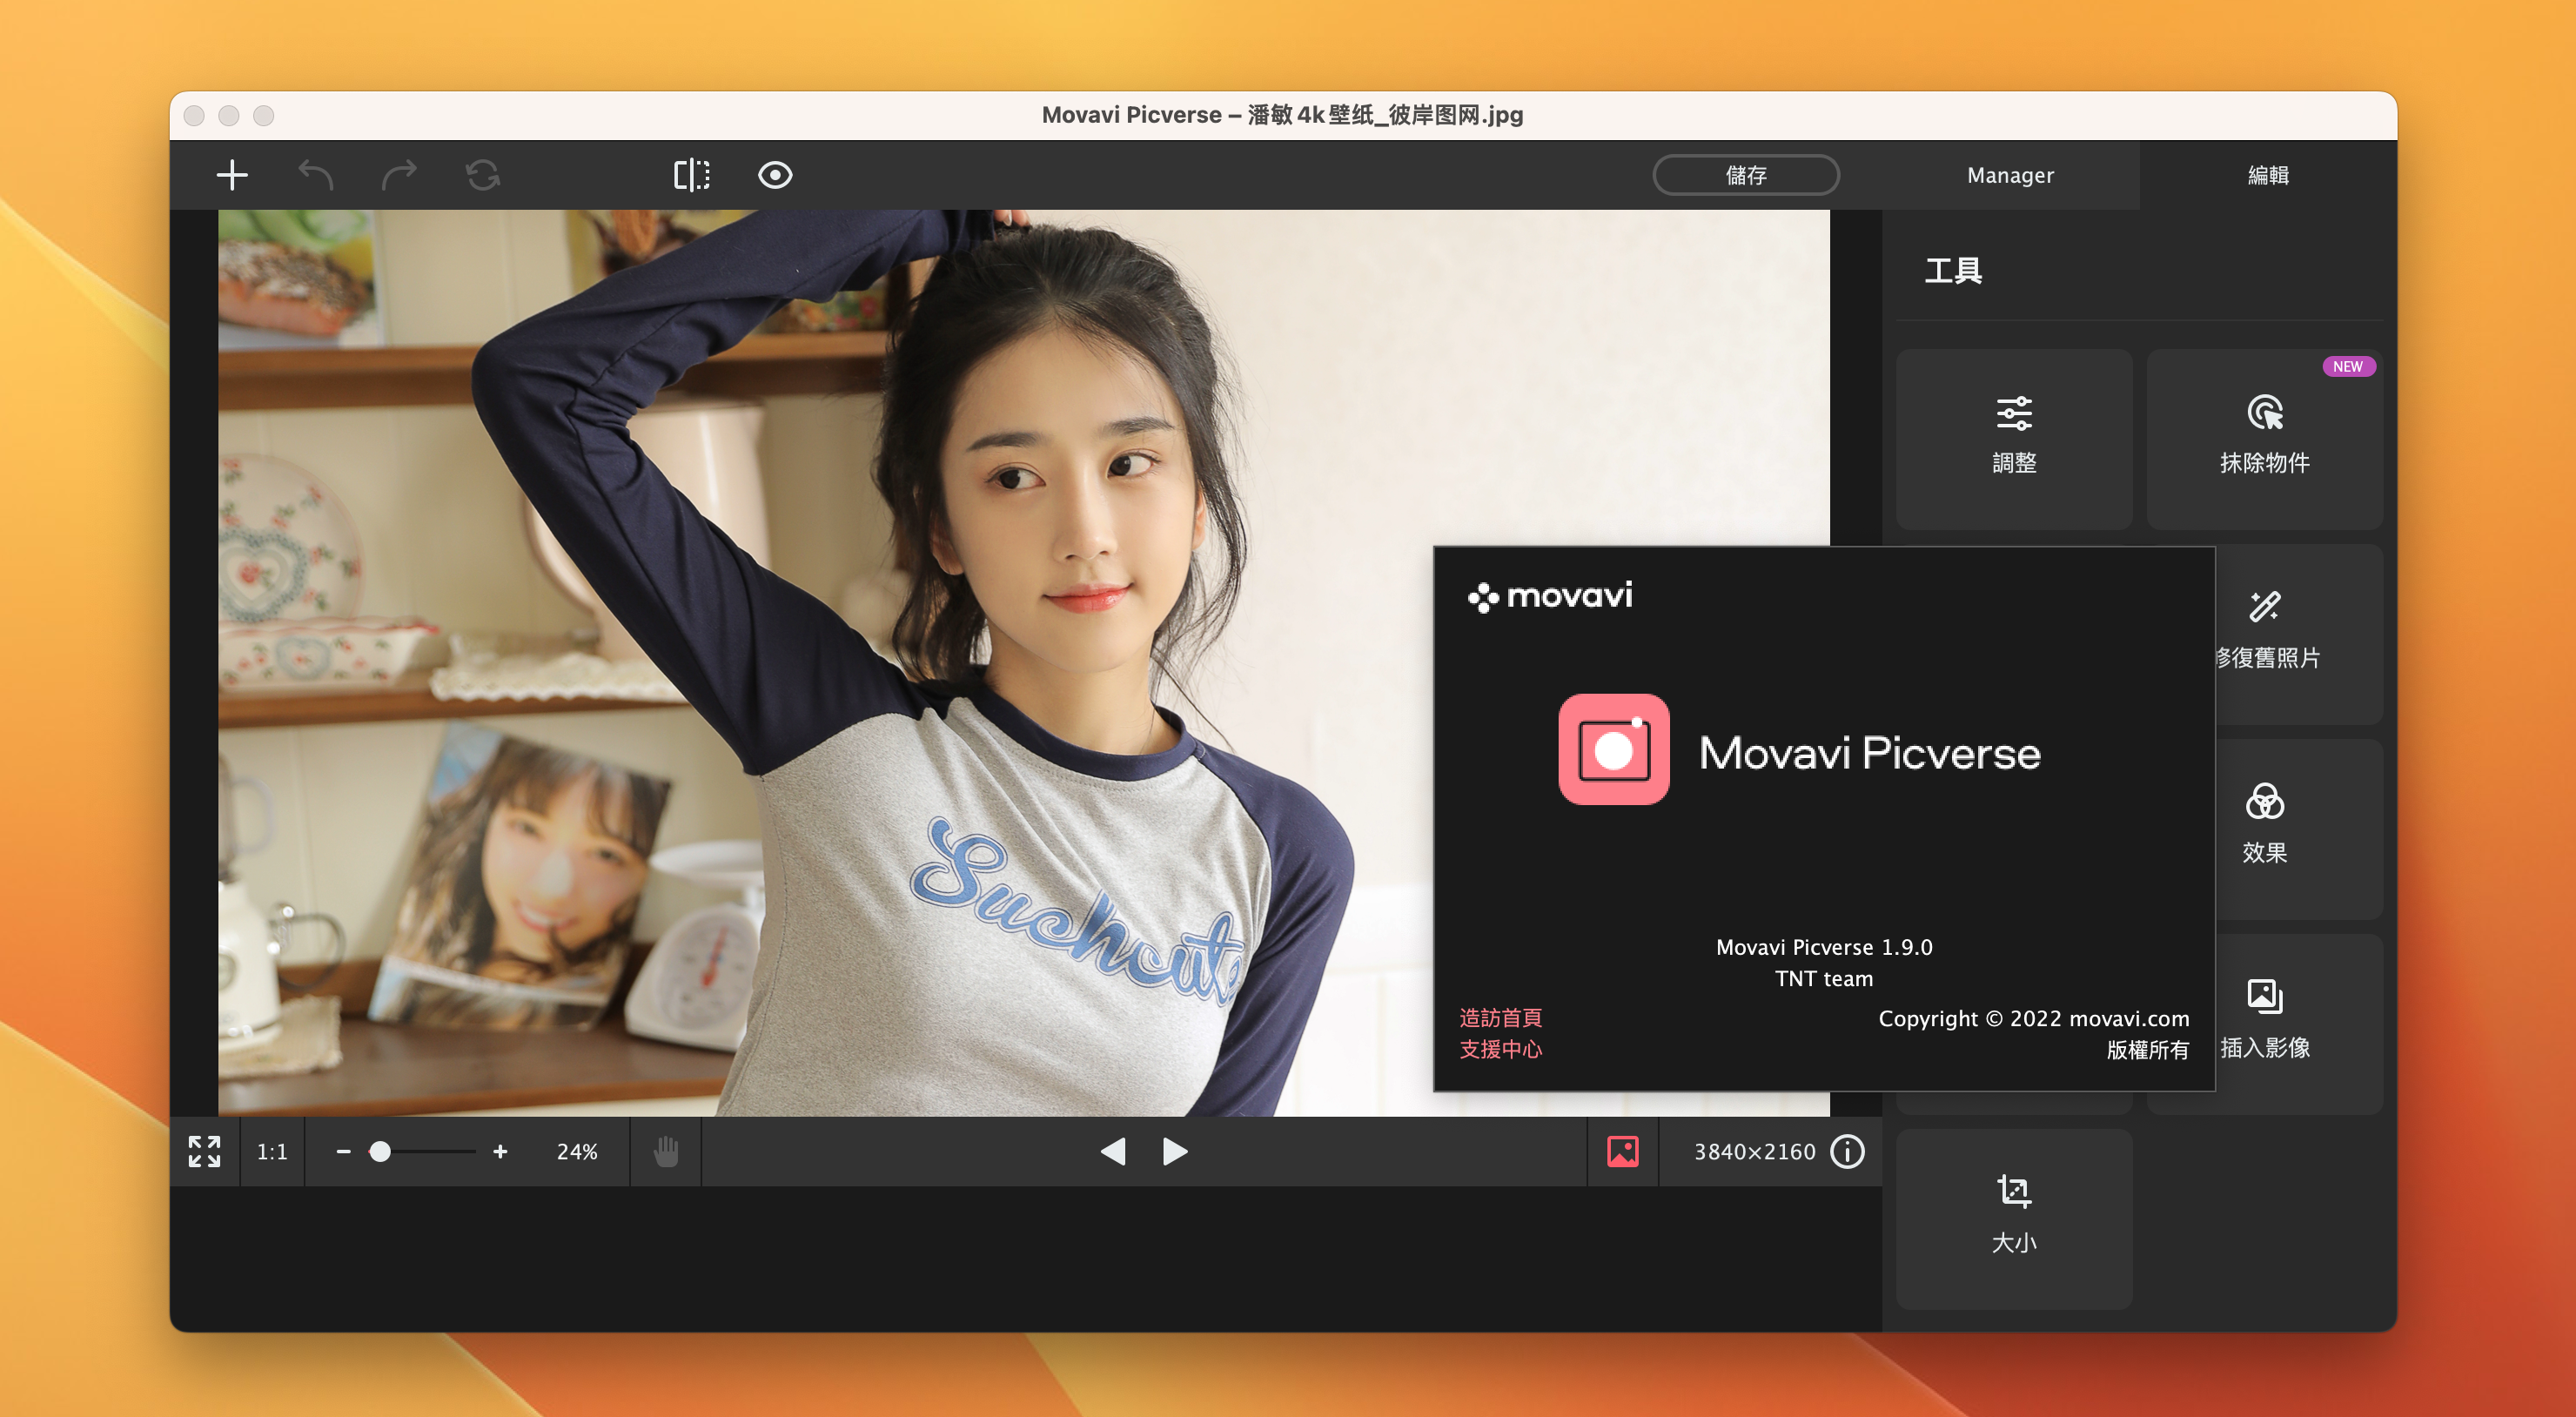This screenshot has width=2576, height=1417.
Task: Click the redo arrow in toolbar
Action: tap(399, 175)
